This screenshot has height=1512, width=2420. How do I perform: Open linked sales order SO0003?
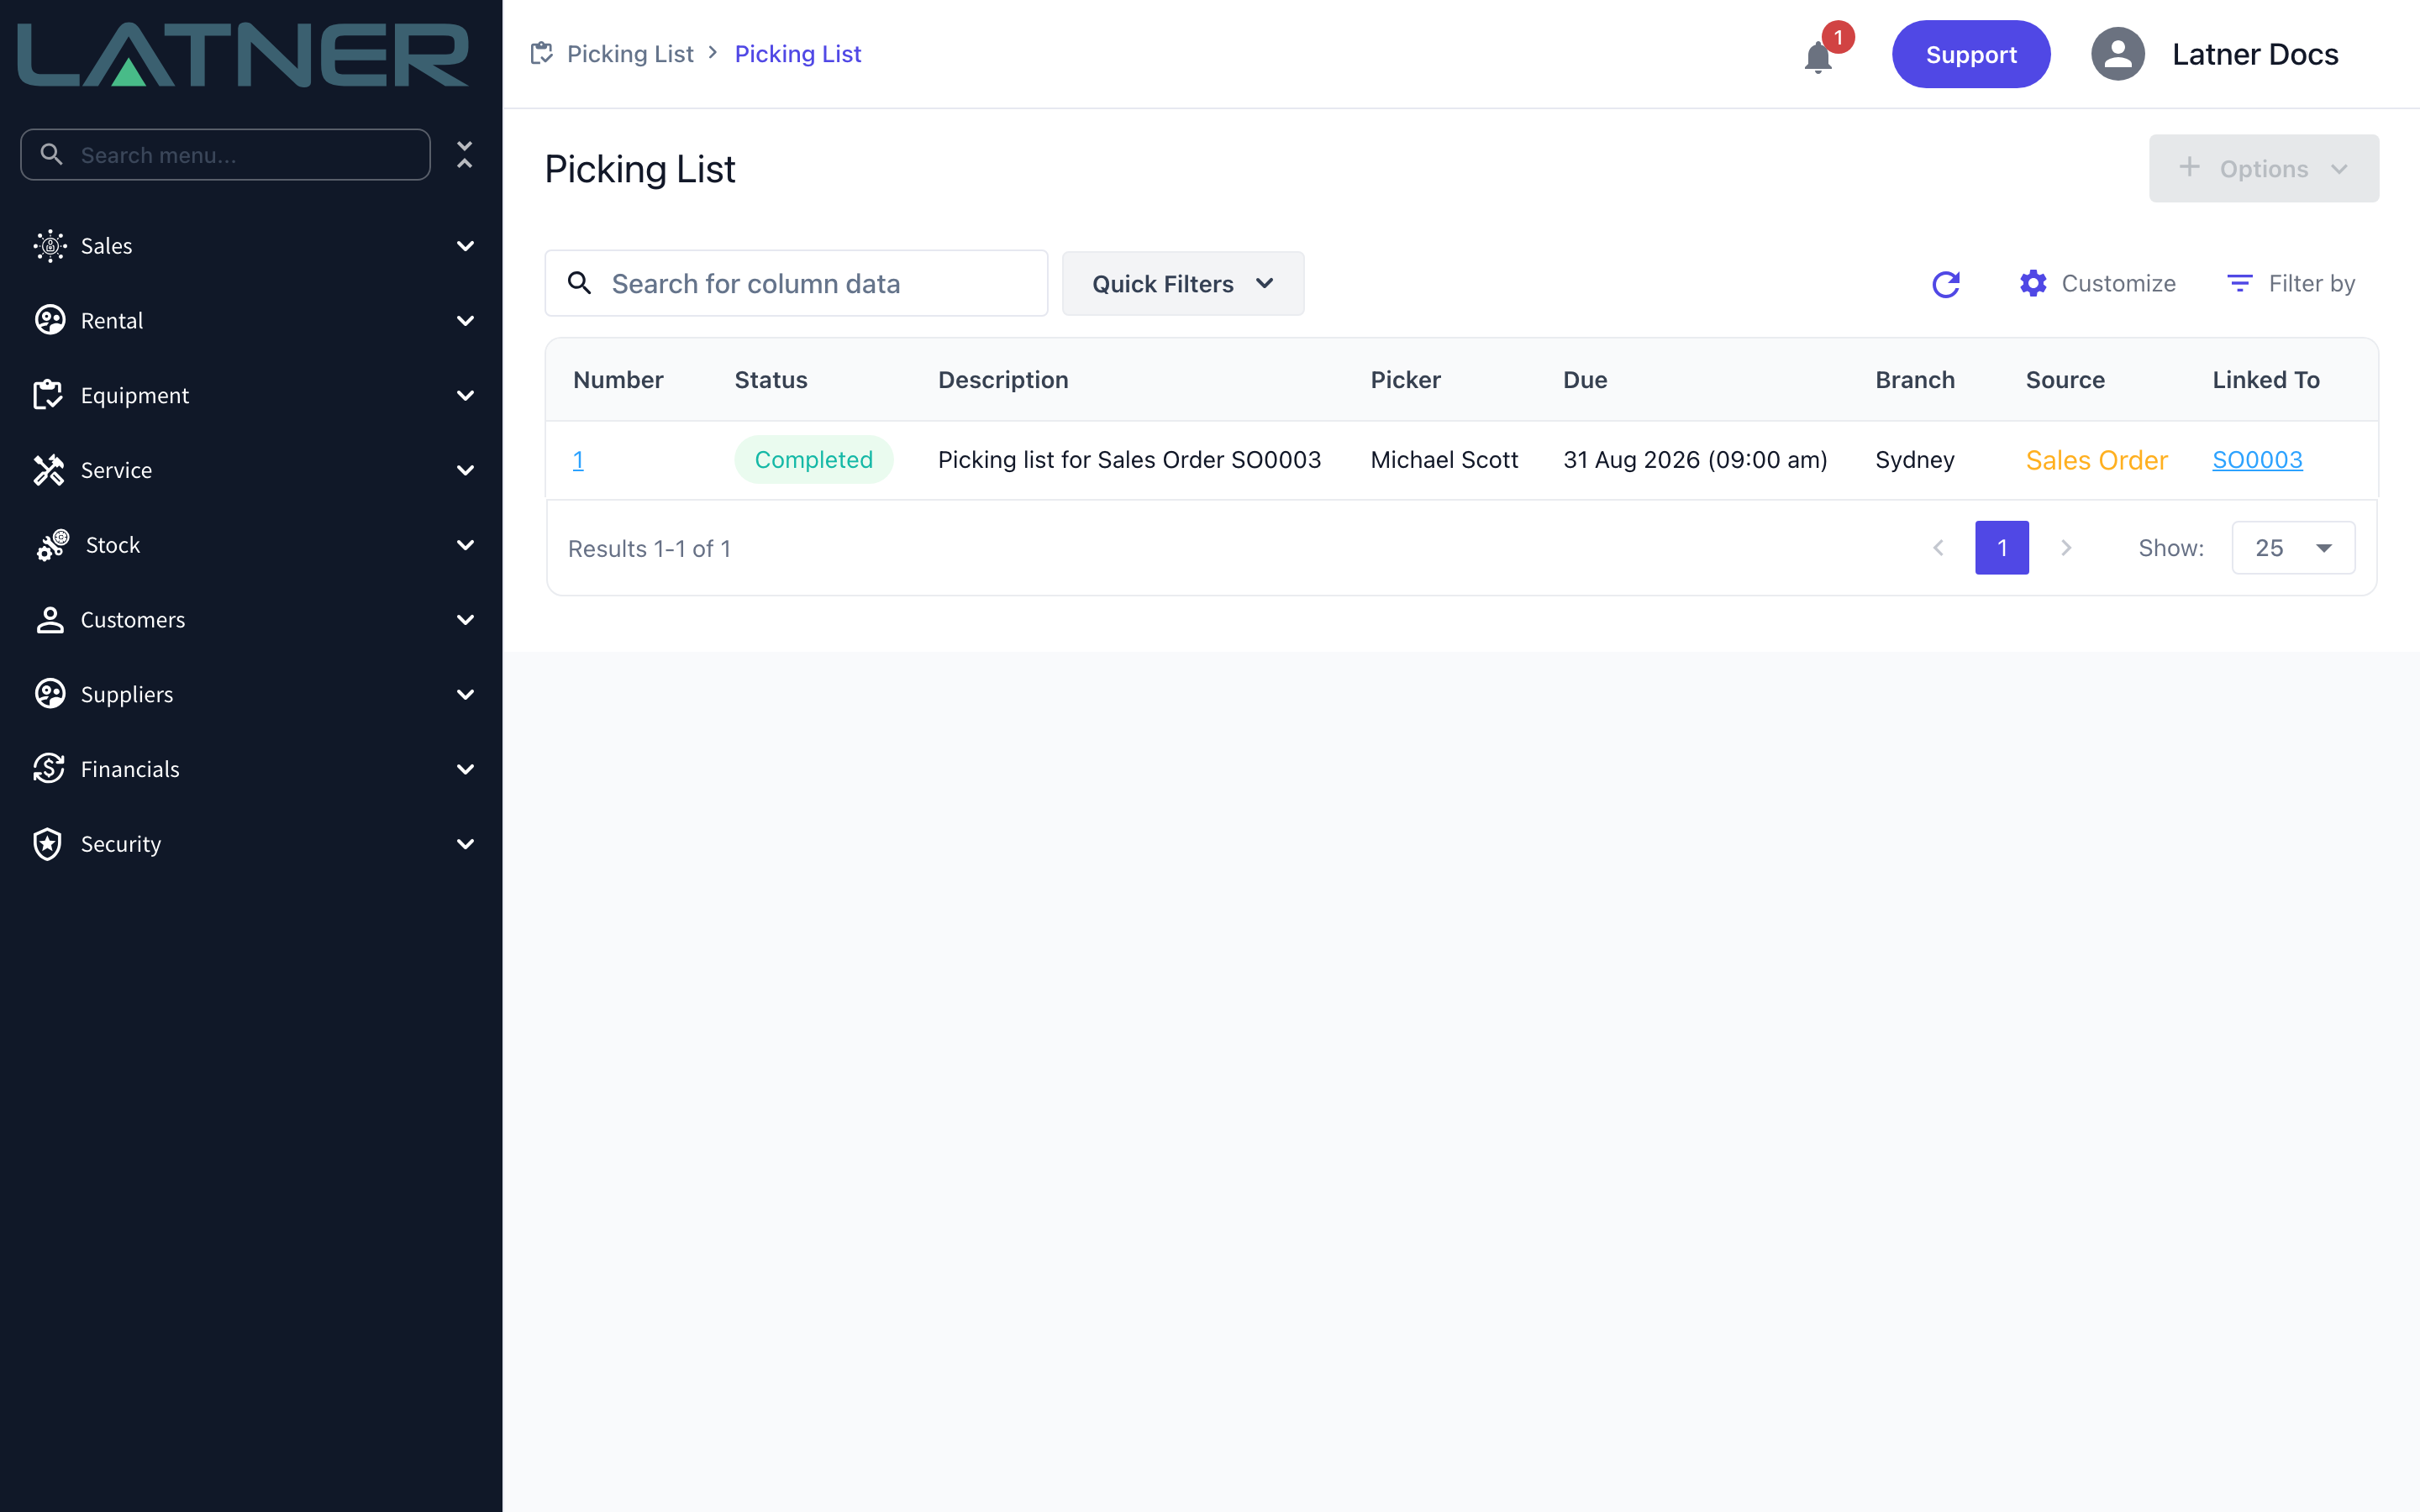[x=2257, y=460]
